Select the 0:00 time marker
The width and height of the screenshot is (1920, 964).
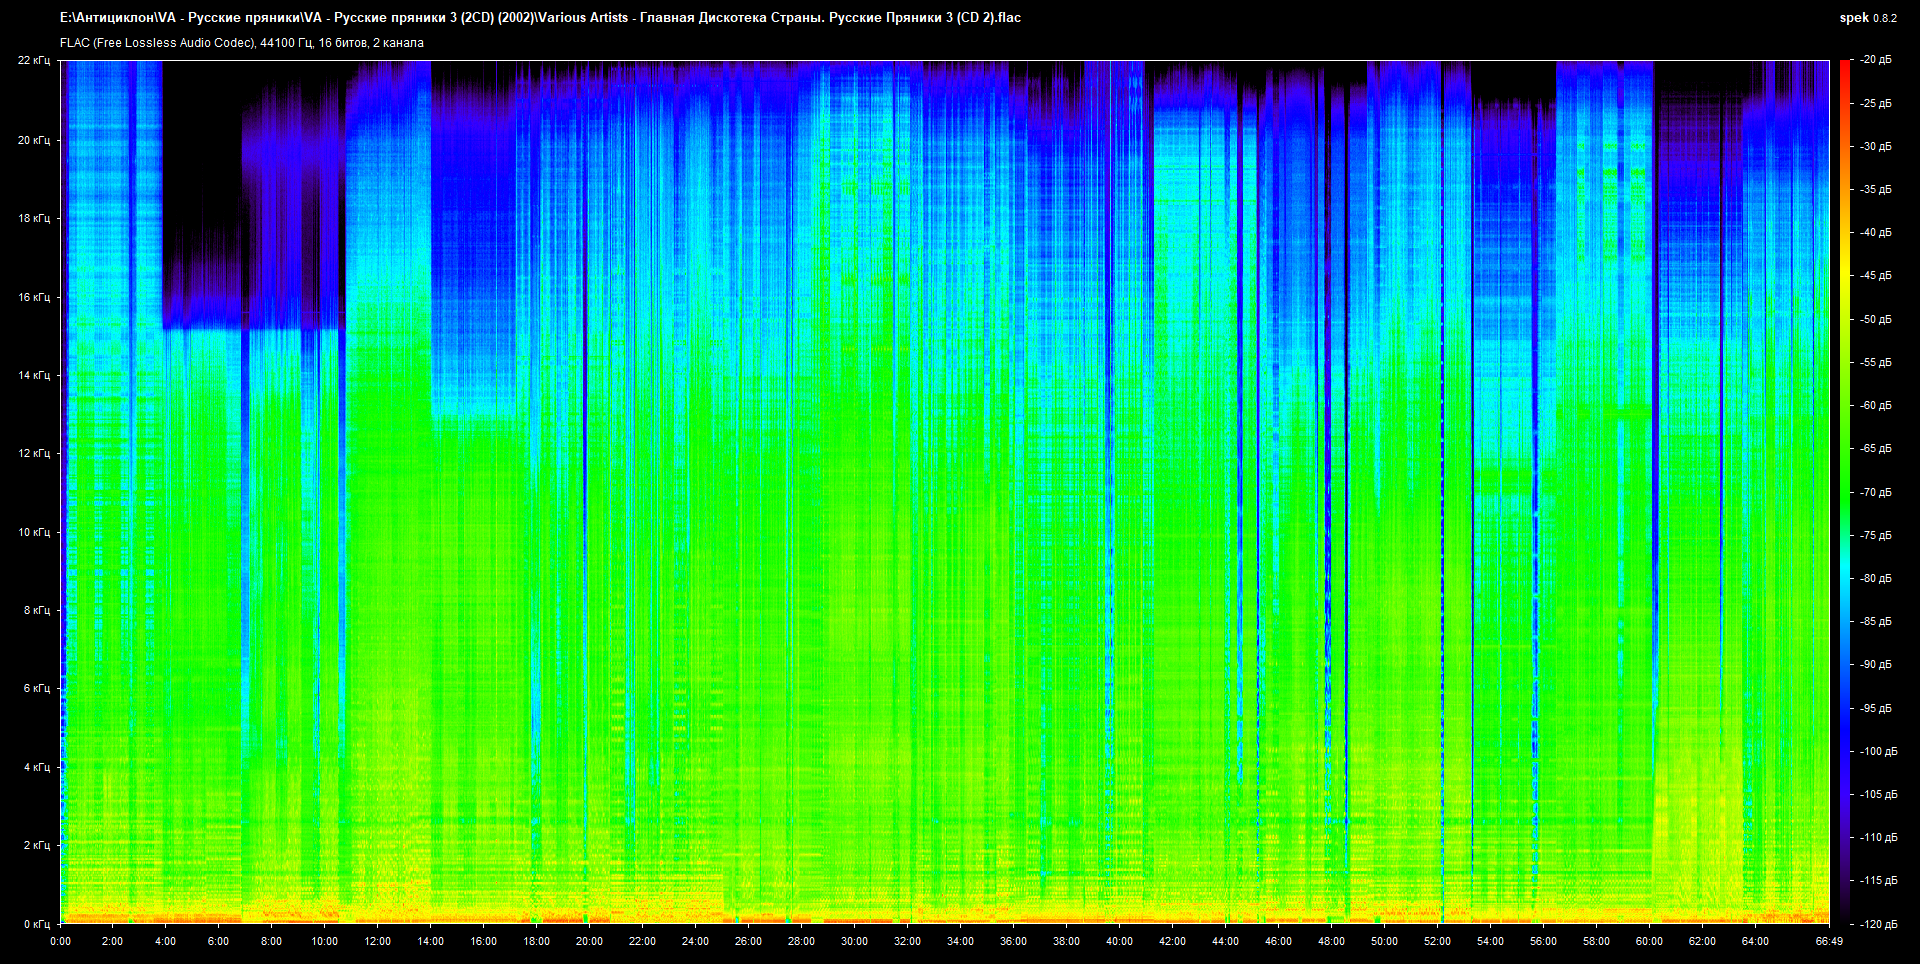tap(60, 941)
